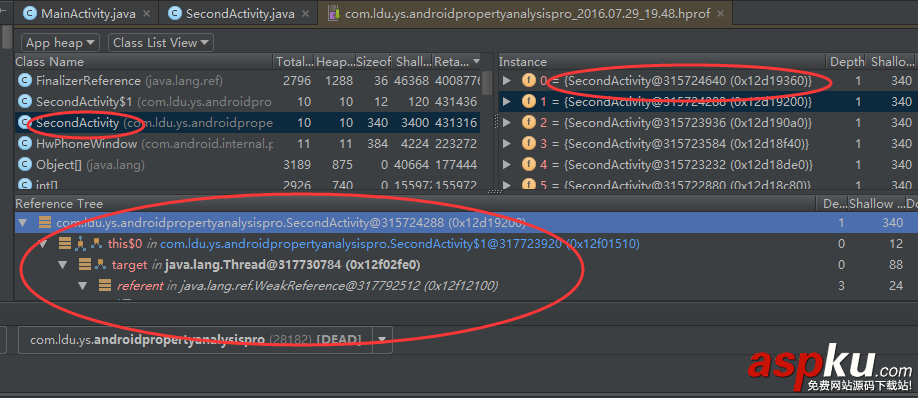918x398 pixels.
Task: Sort instances by Instance column header
Action: point(662,61)
